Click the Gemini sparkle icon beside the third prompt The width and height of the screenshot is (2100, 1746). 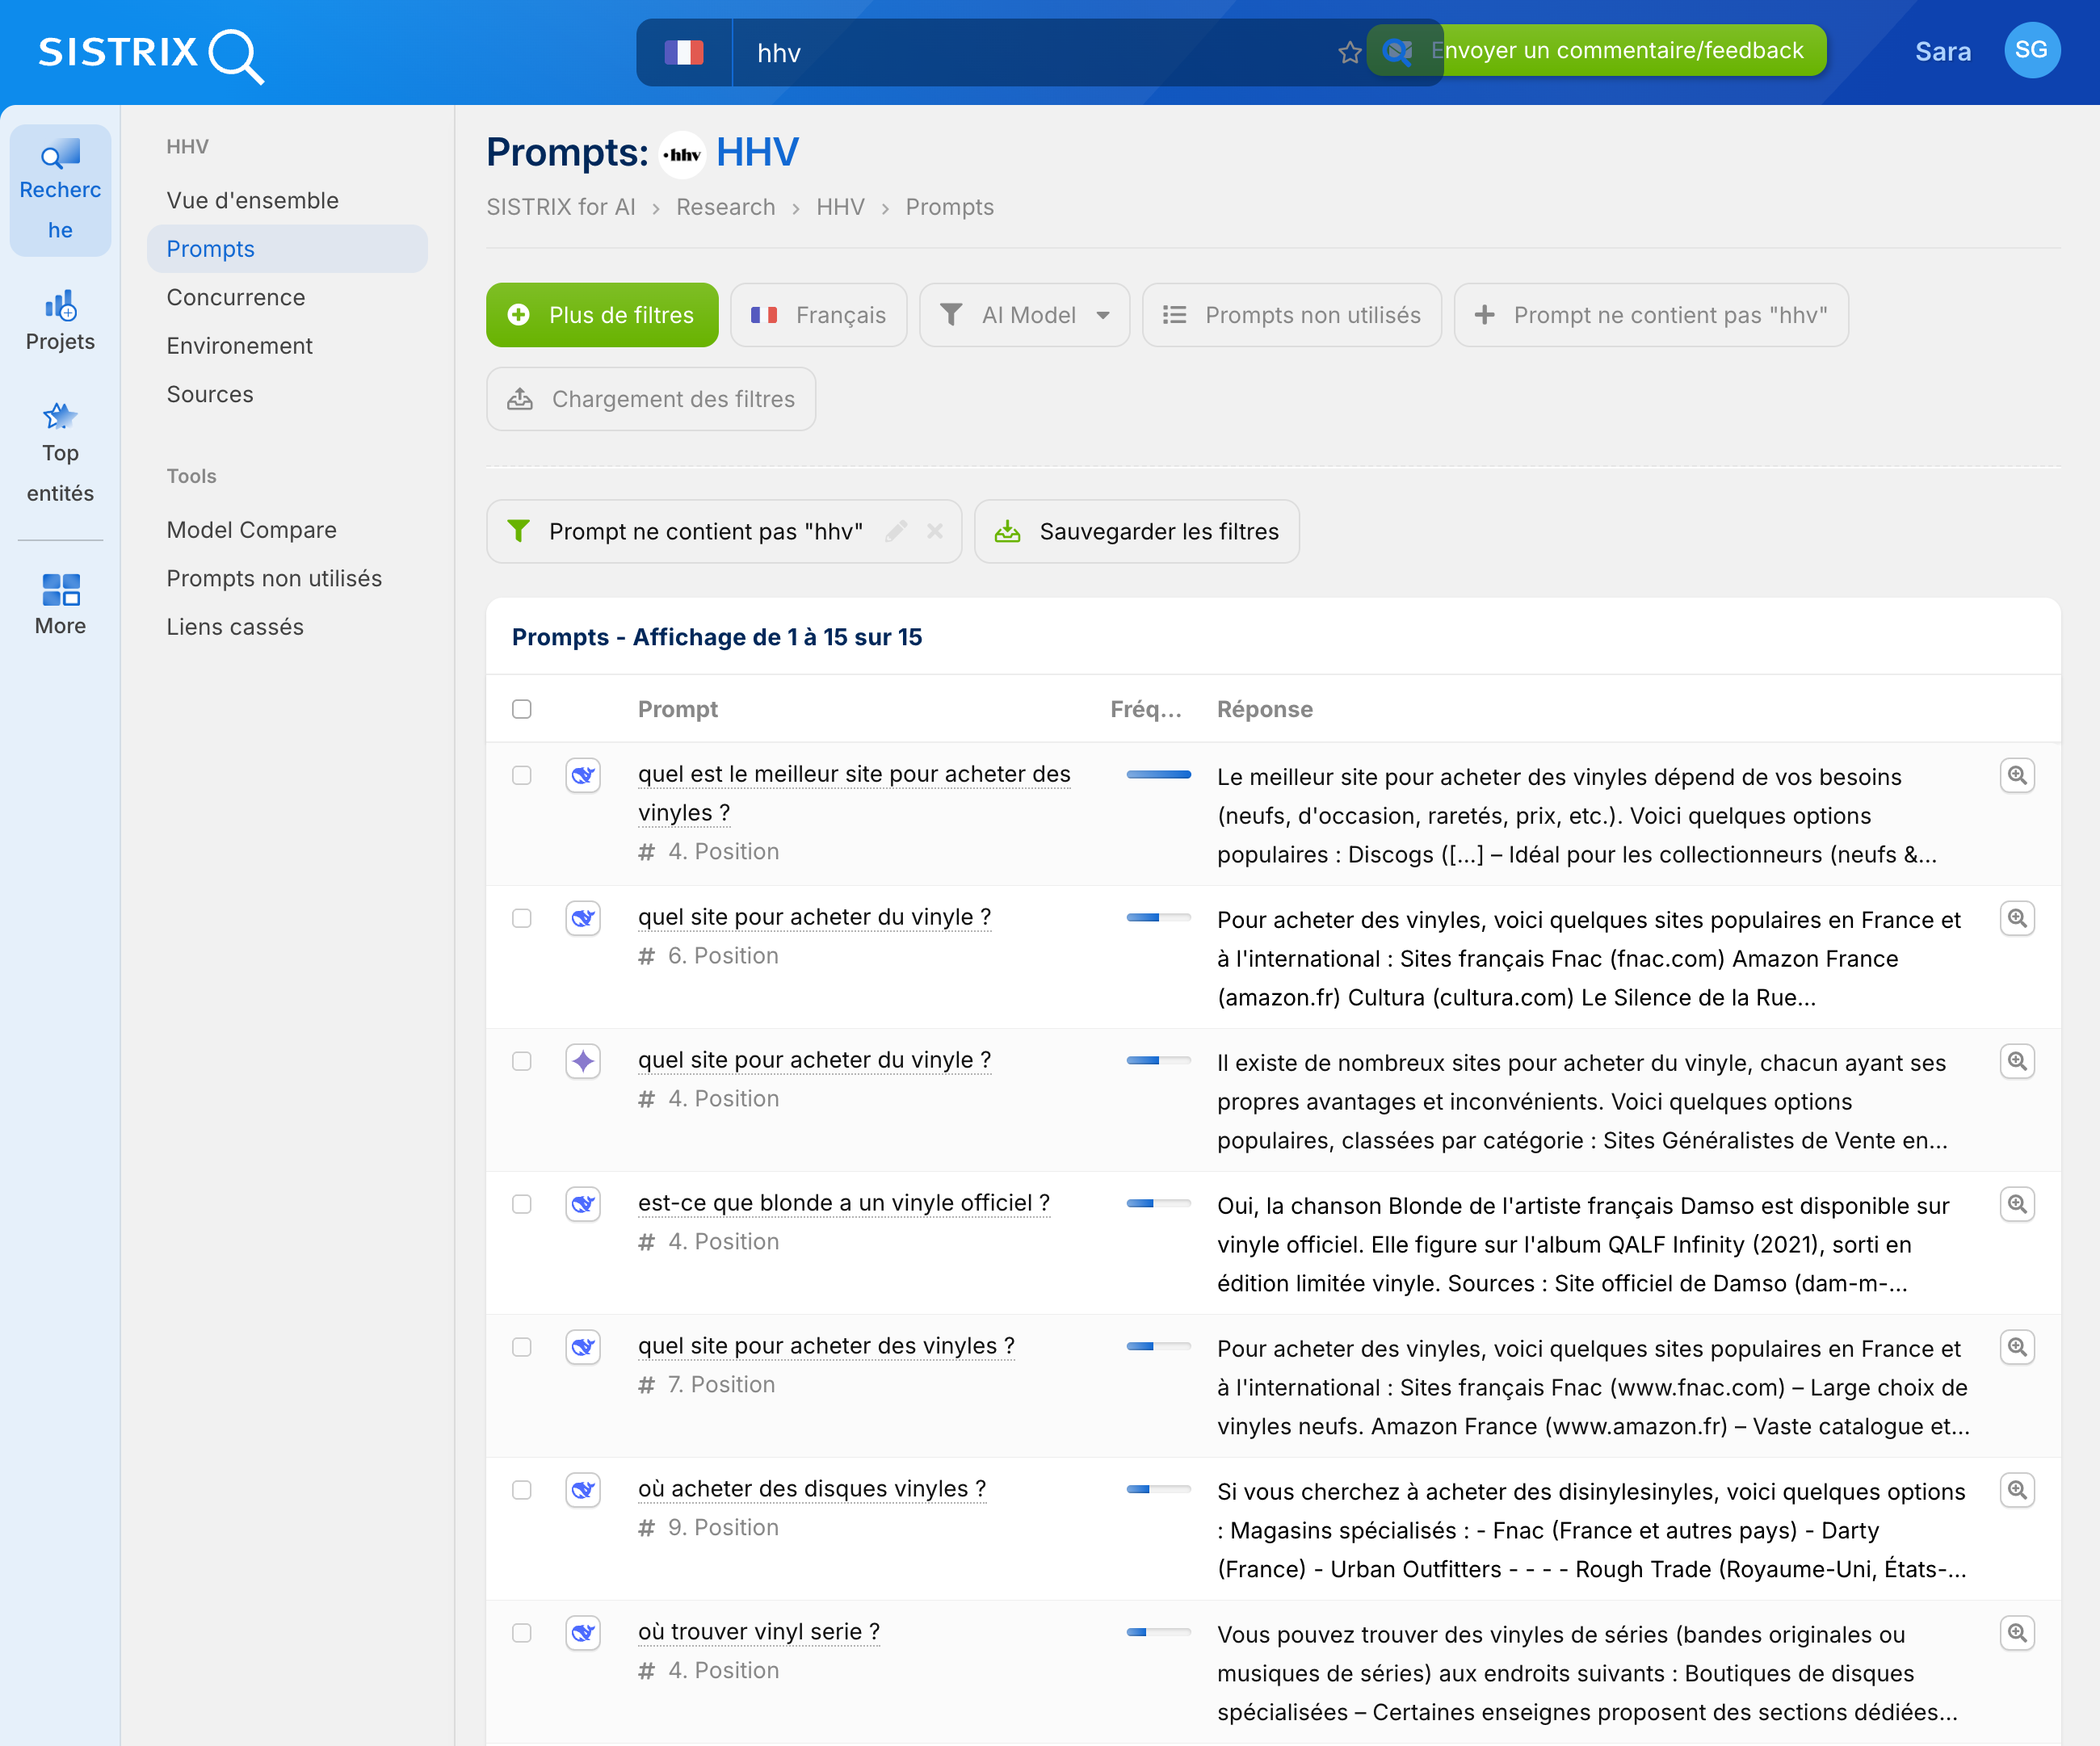click(583, 1061)
